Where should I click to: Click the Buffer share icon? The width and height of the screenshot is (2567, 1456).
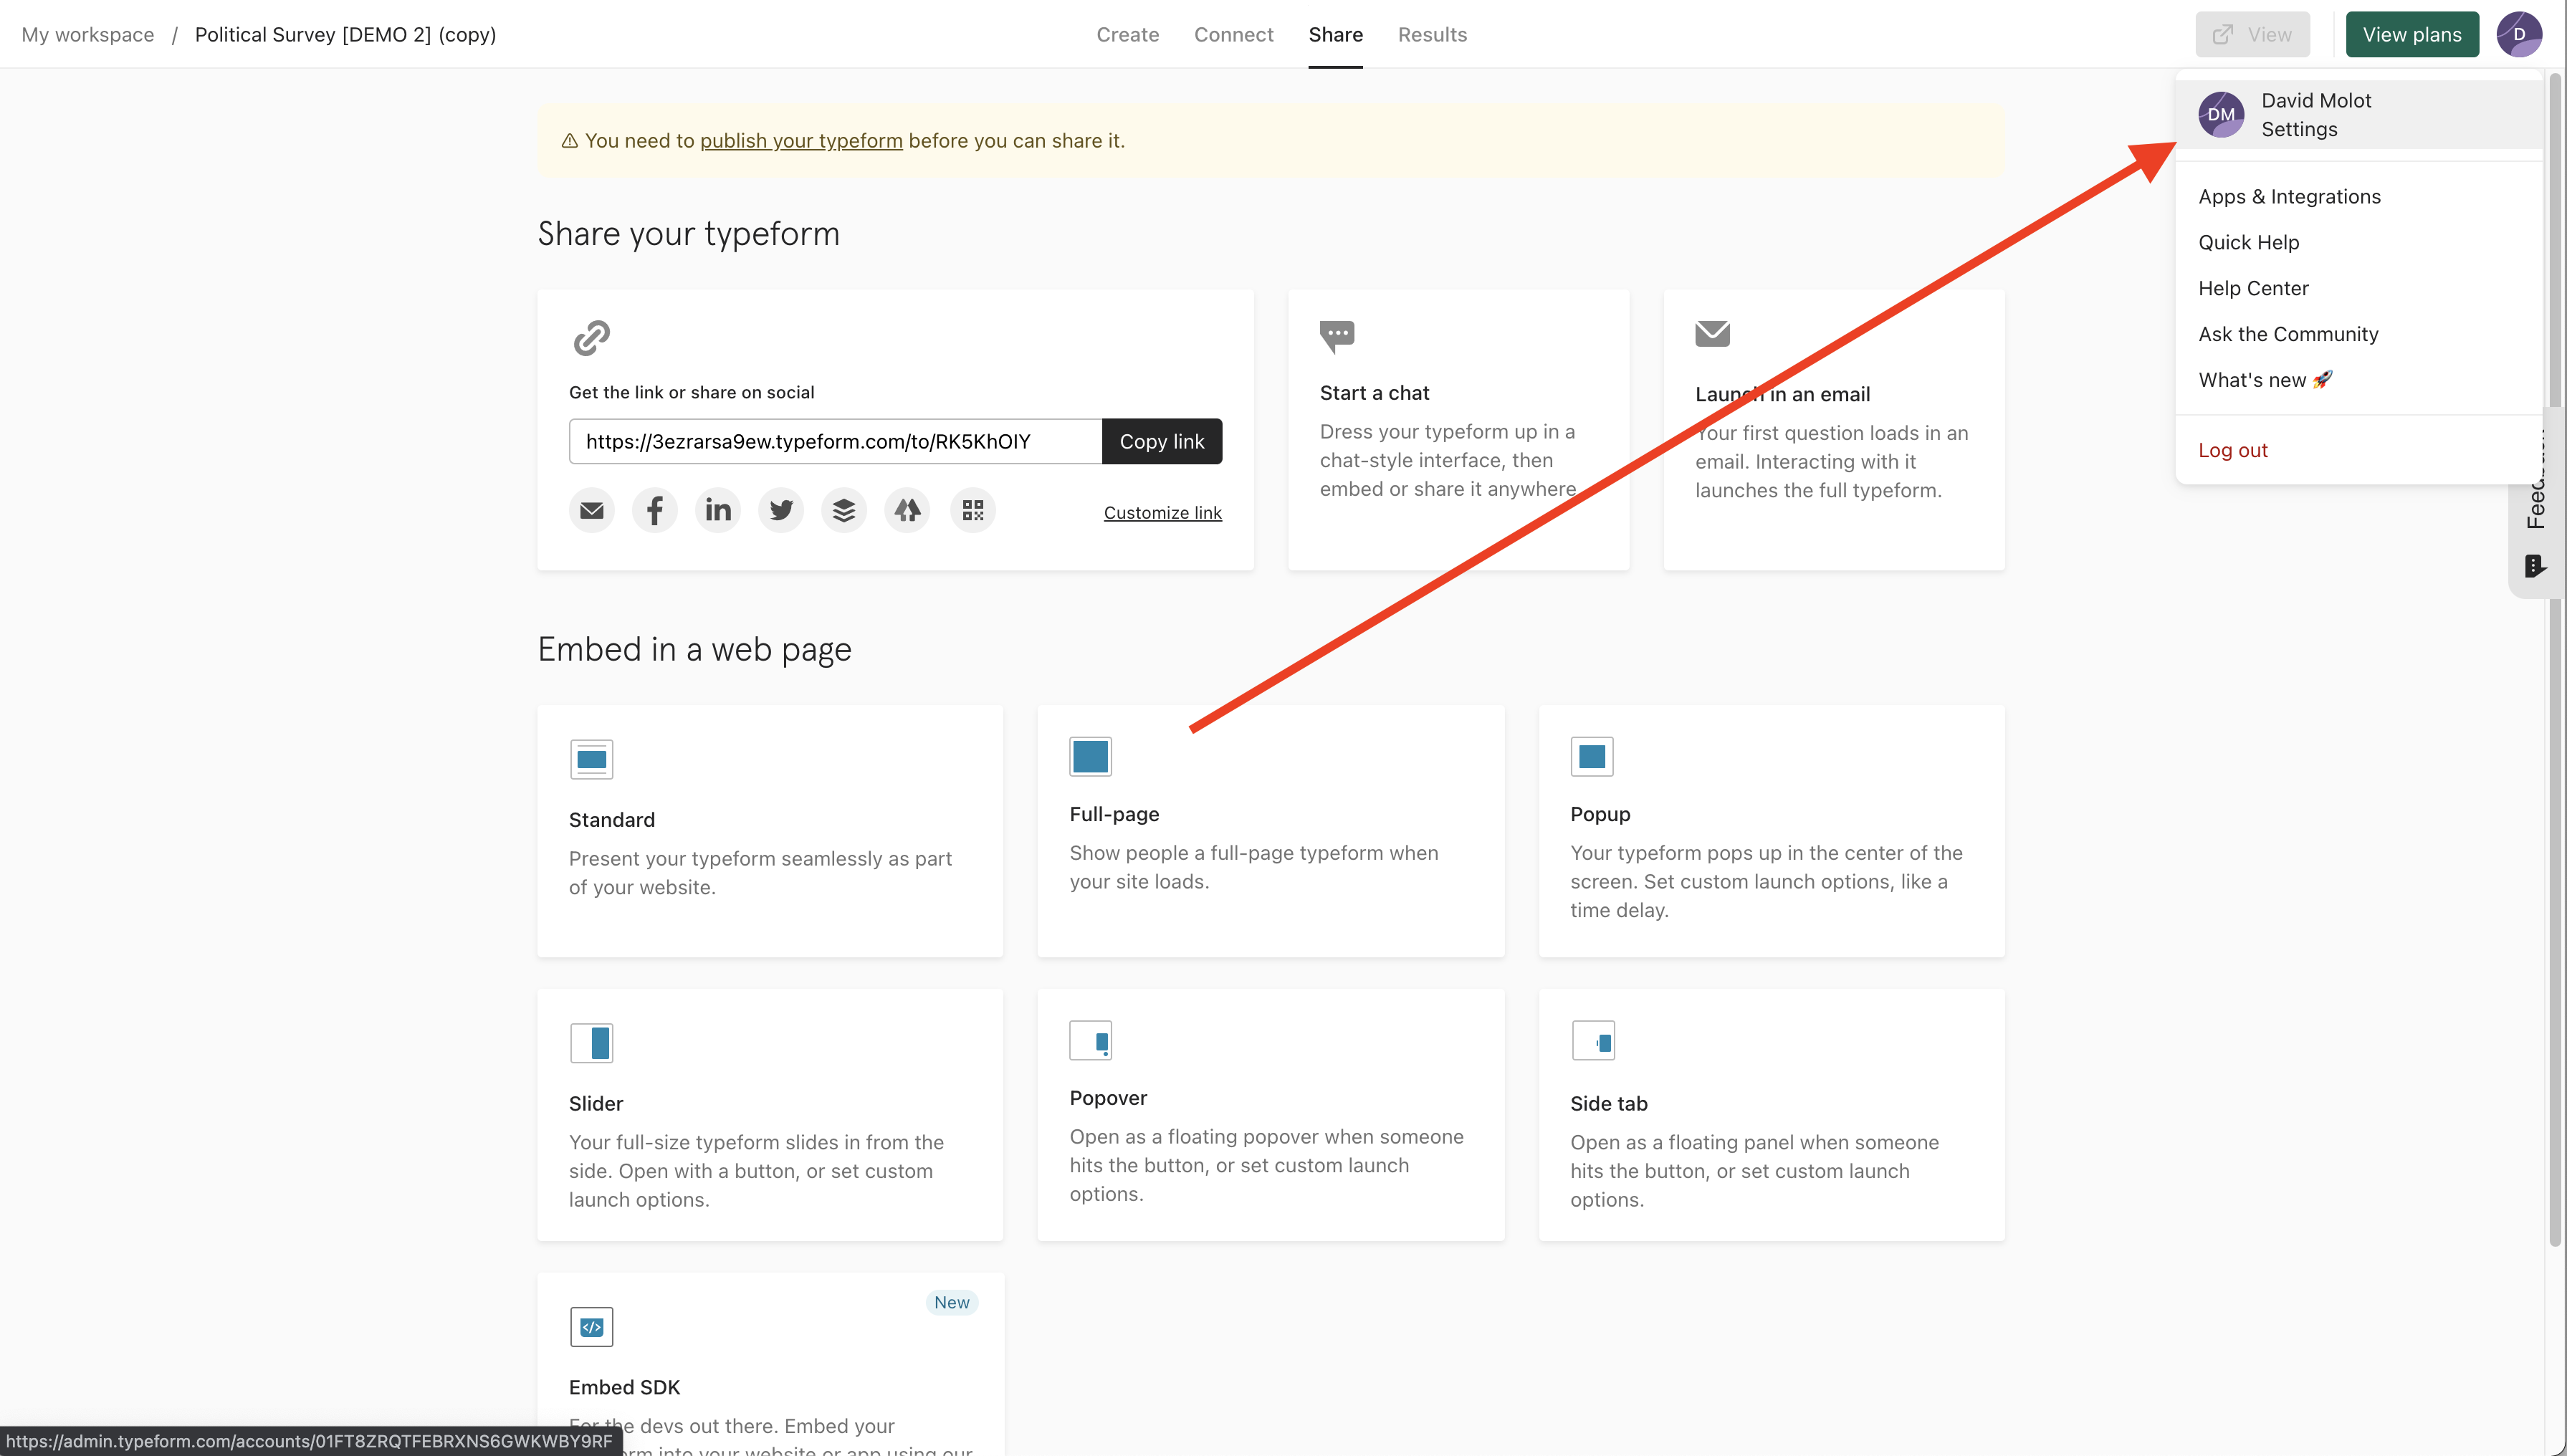coord(844,511)
